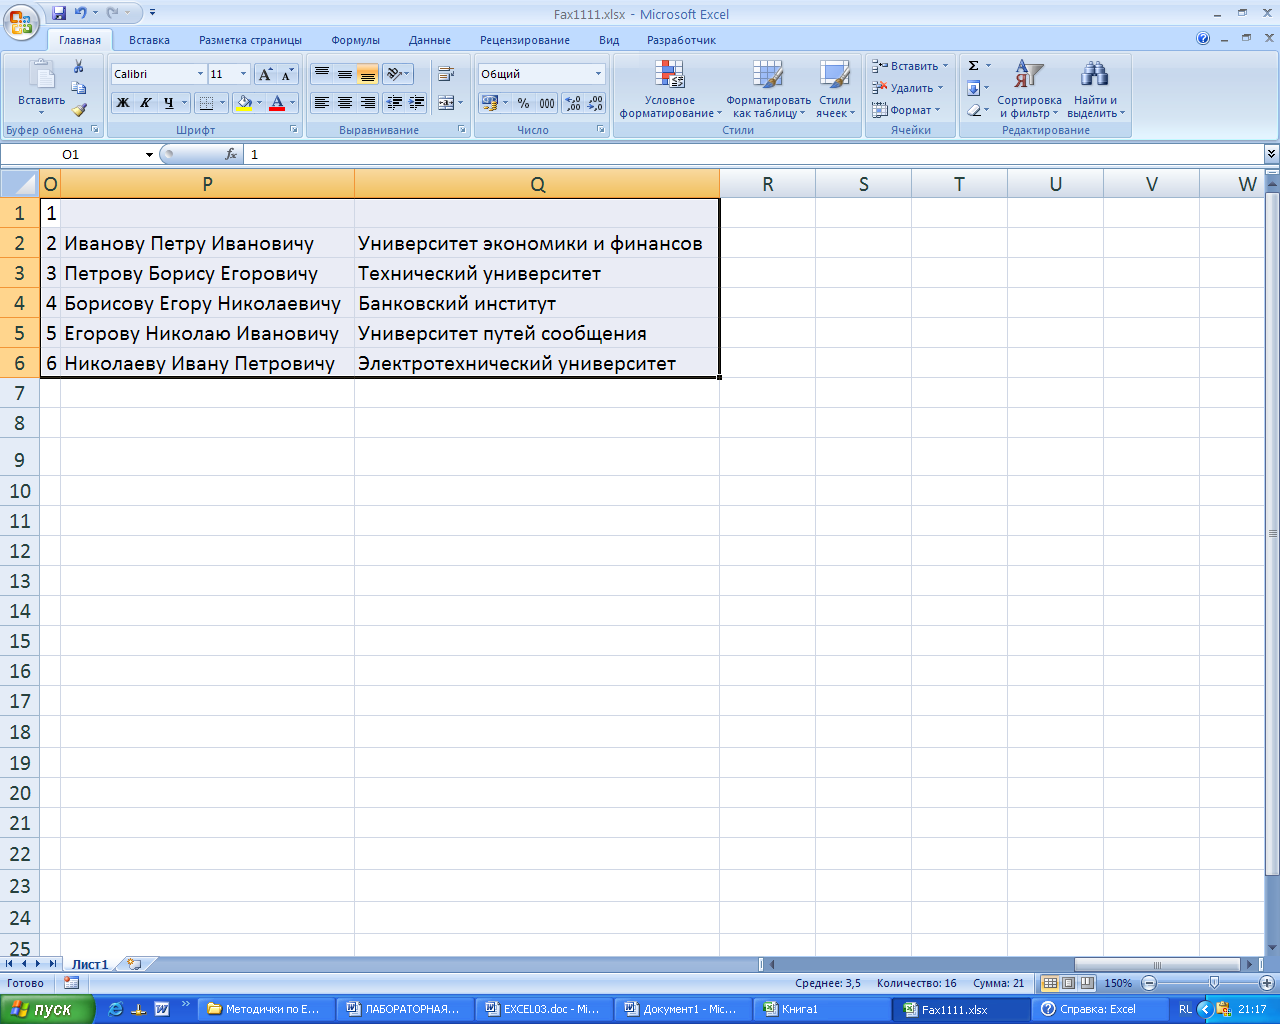Switch to the Вставка tab
Screen dimensions: 1280x1024
(x=149, y=40)
